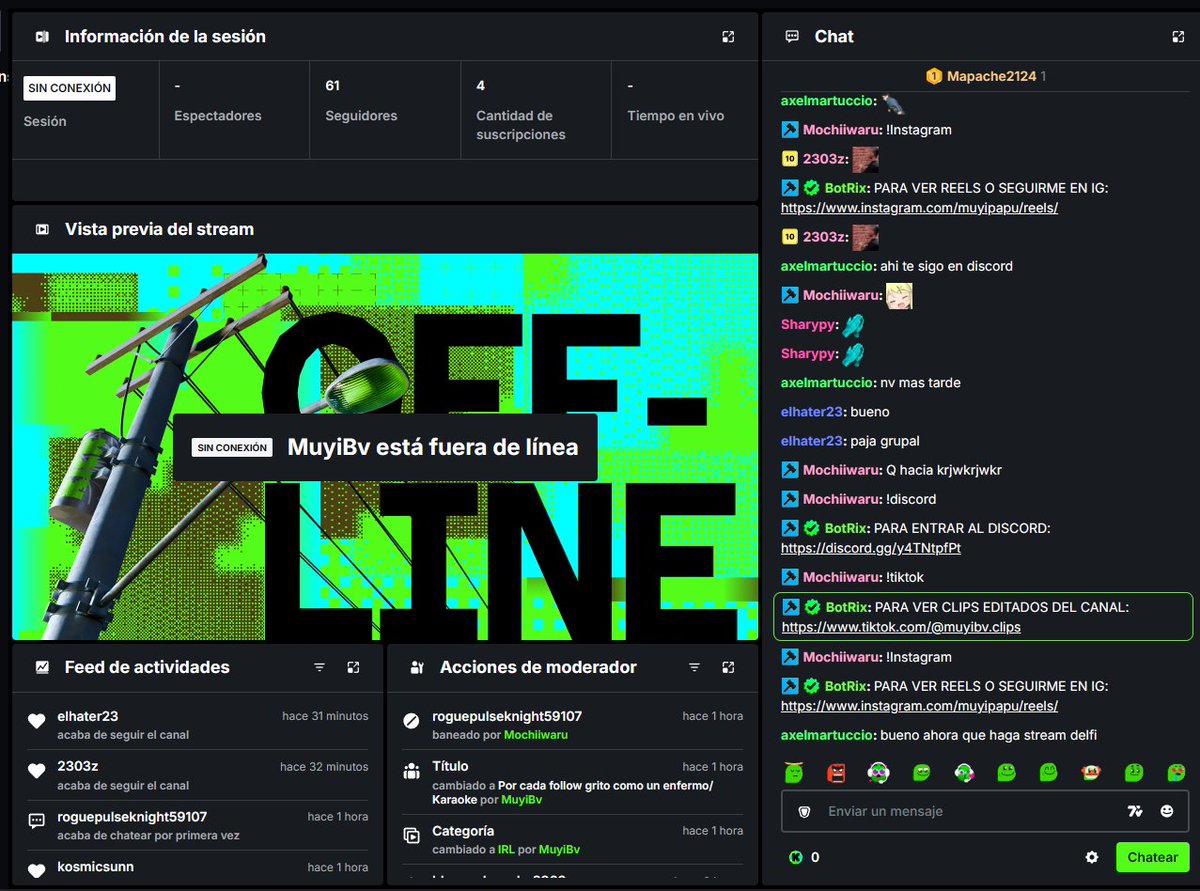Click the shield icon in message box

pos(805,811)
